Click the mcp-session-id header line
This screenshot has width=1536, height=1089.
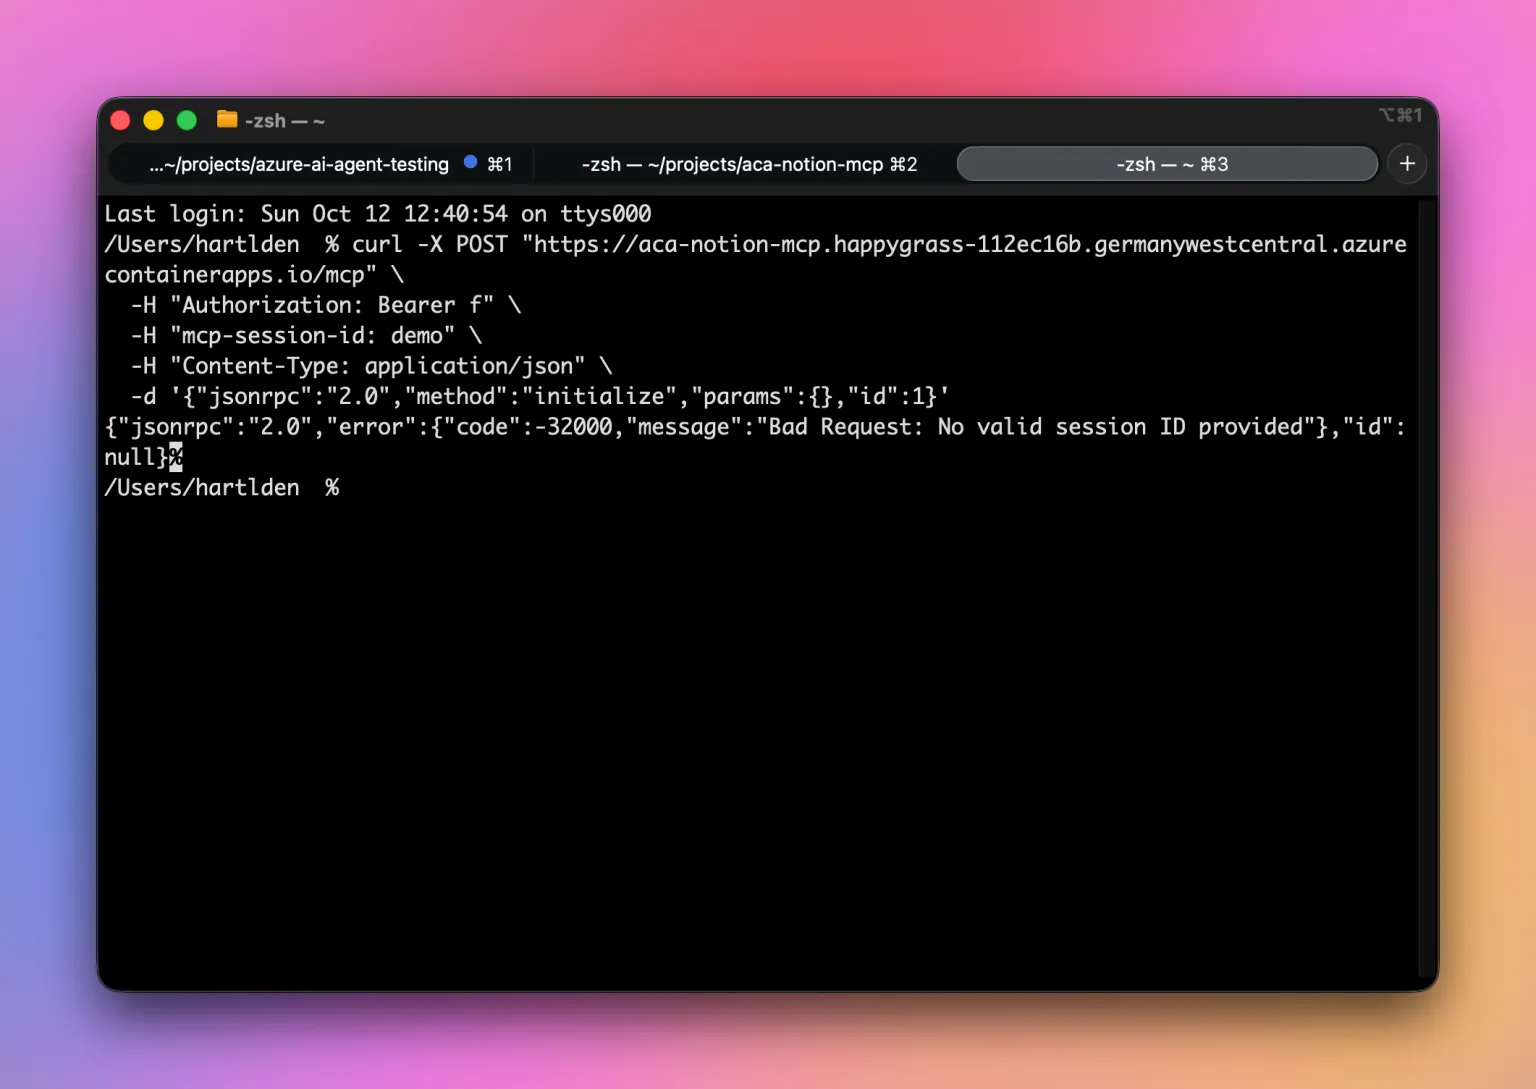pyautogui.click(x=305, y=336)
